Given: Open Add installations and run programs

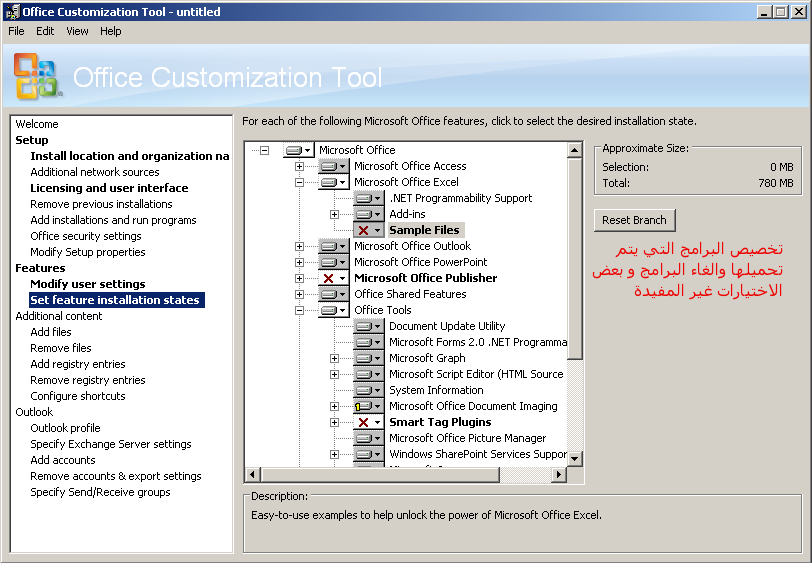Looking at the screenshot, I should 113,220.
